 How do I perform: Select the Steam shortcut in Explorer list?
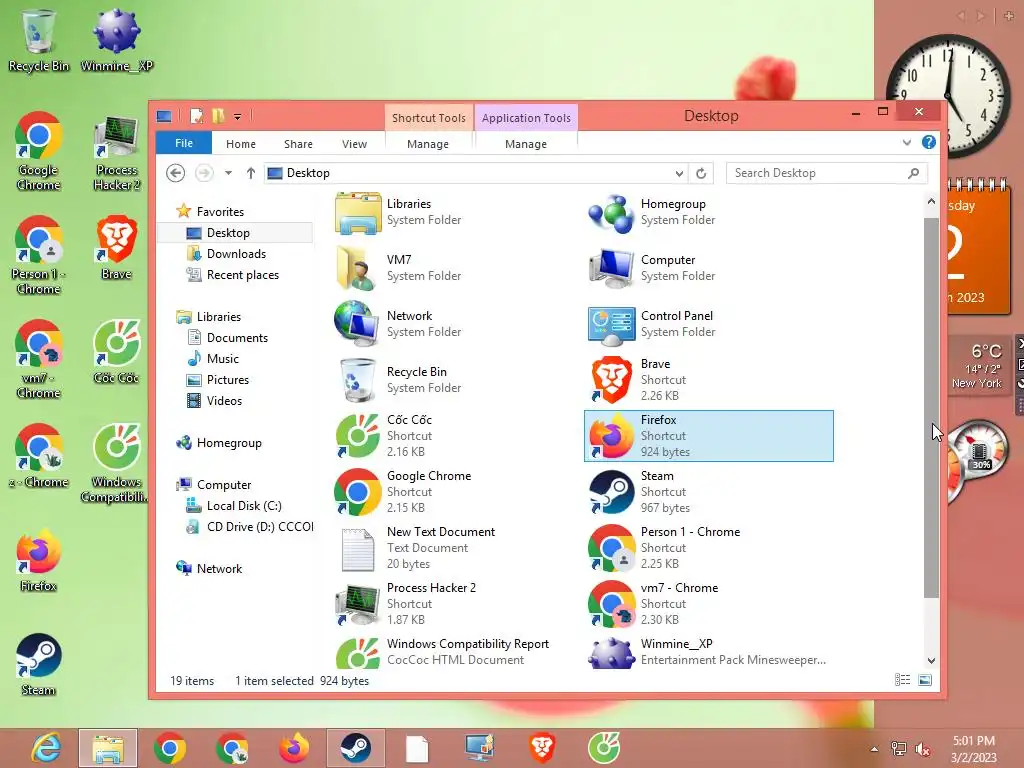click(x=709, y=492)
